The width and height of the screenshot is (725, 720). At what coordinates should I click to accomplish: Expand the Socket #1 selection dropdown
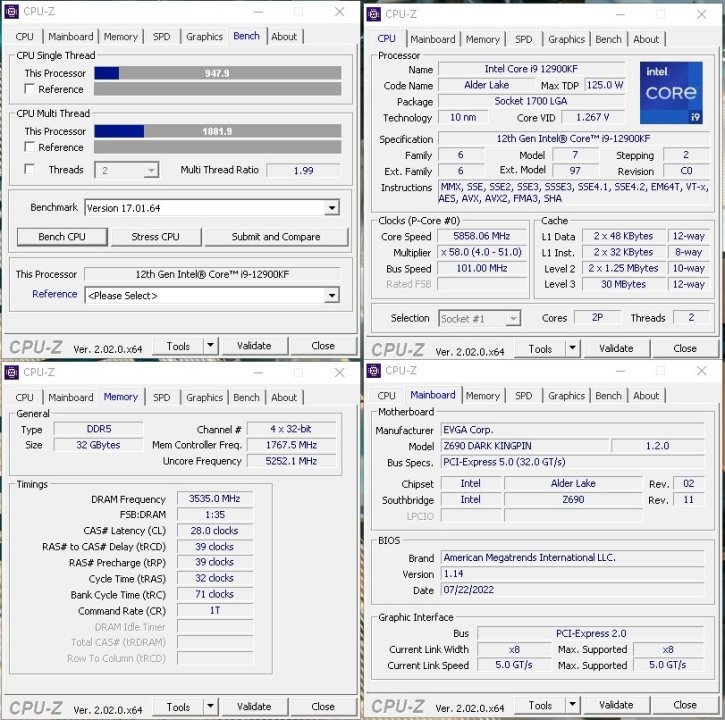[x=513, y=318]
